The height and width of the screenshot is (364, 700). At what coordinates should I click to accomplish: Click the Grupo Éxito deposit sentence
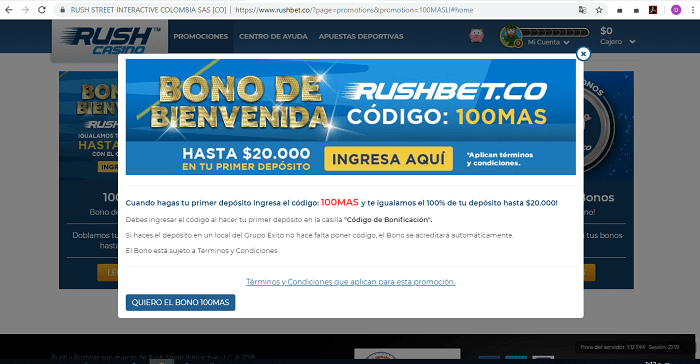click(x=320, y=235)
